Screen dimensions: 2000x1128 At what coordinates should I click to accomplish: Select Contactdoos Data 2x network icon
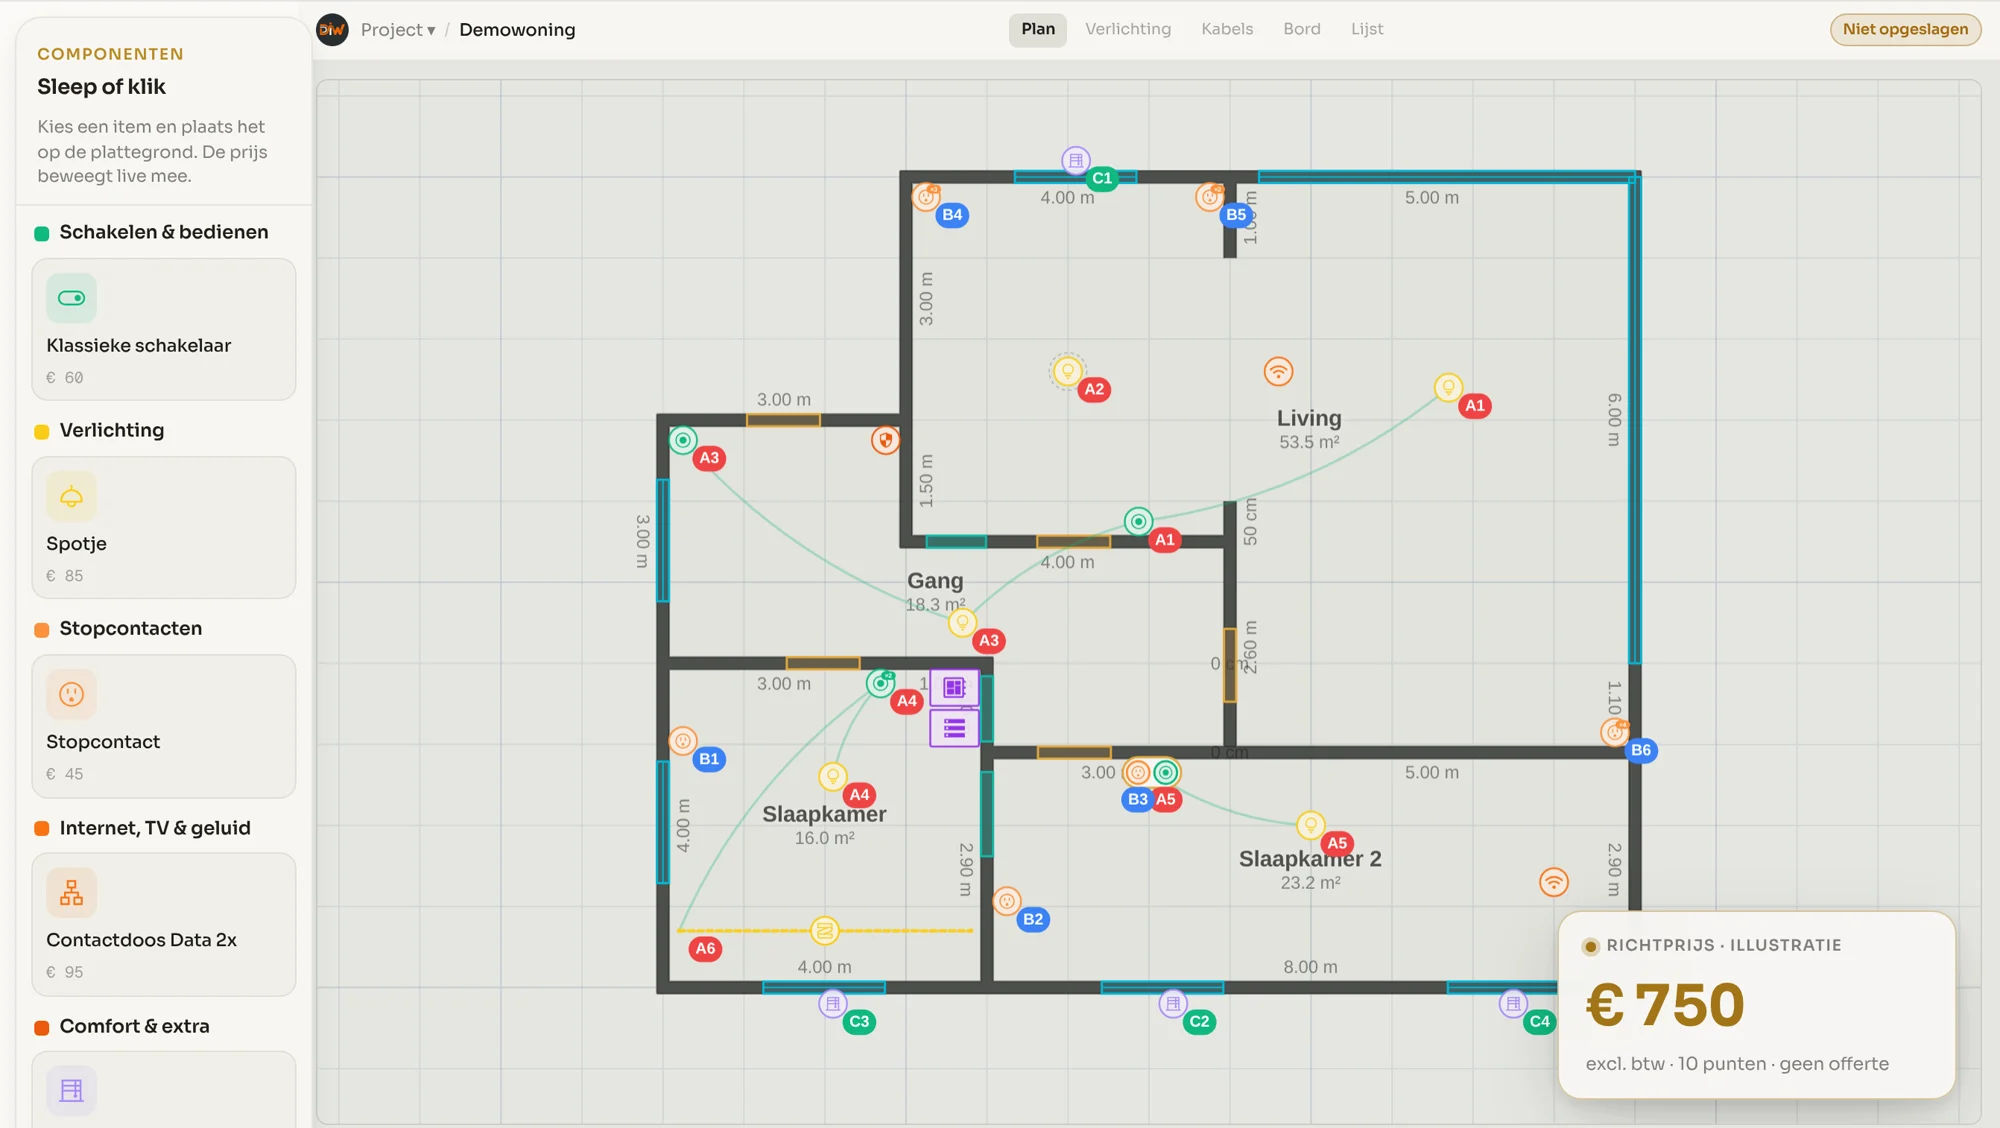pyautogui.click(x=71, y=892)
